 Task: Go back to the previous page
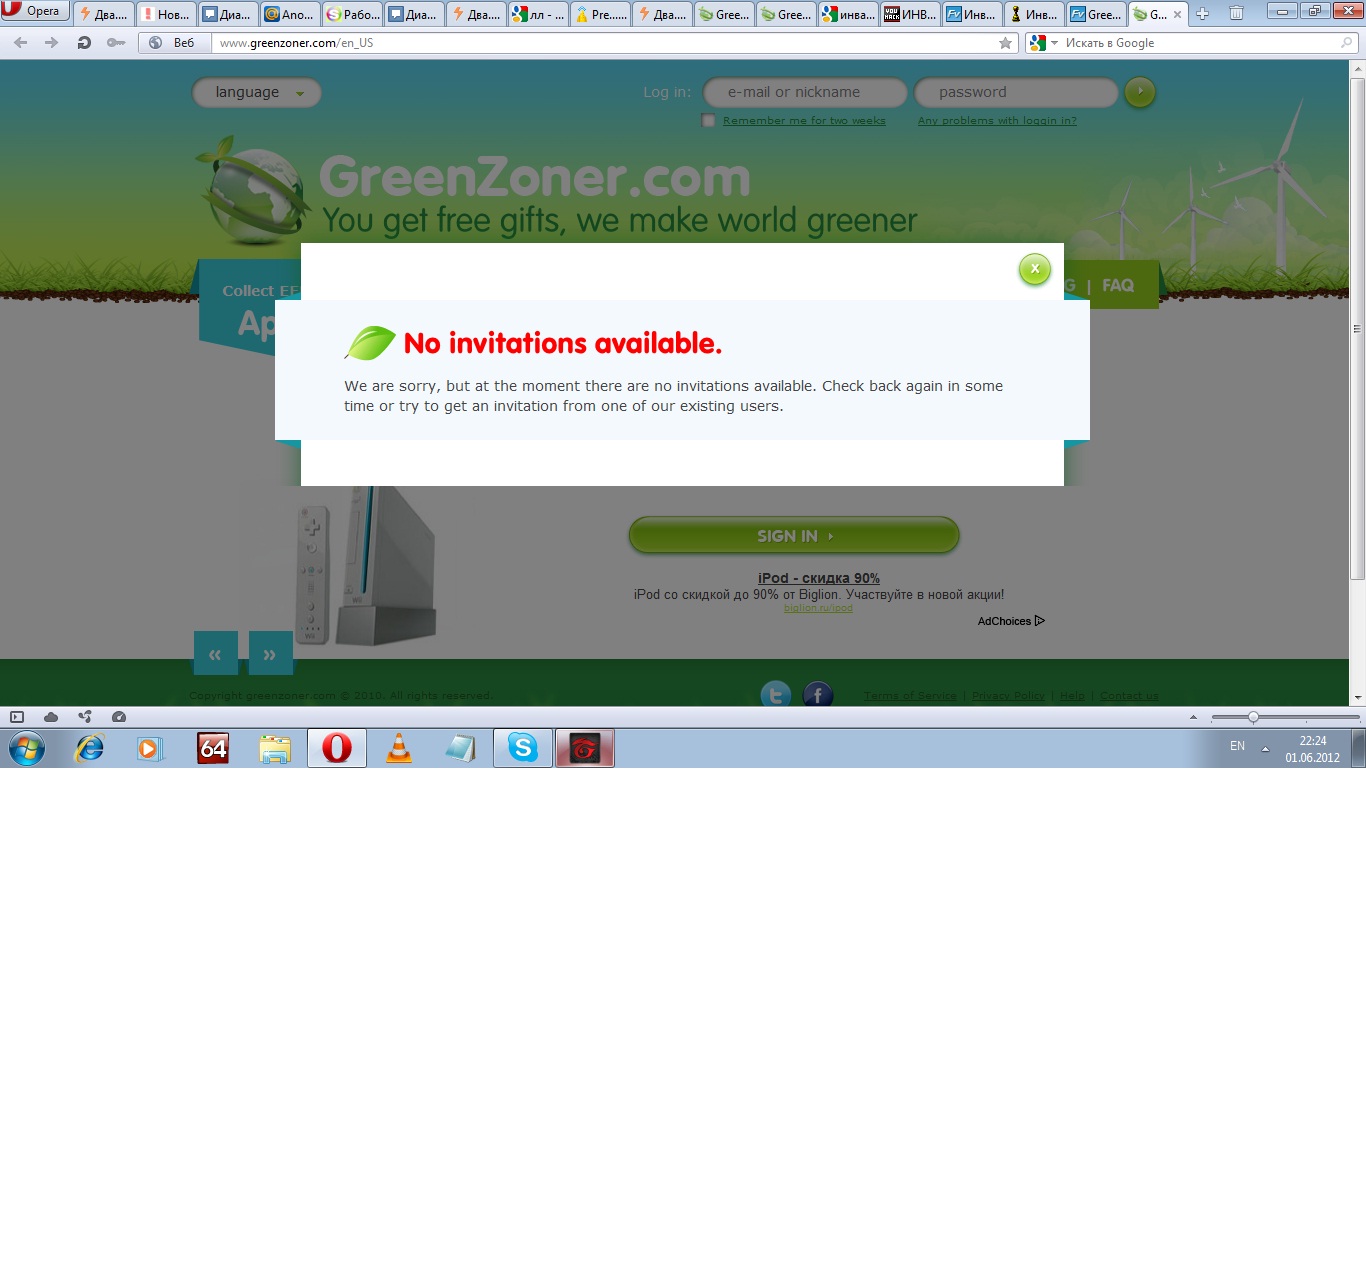coord(21,43)
